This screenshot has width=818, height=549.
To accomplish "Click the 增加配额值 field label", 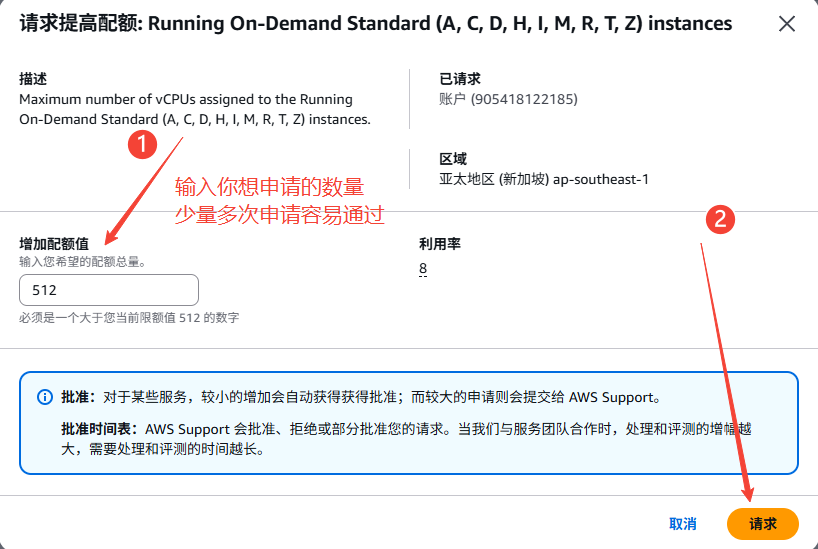I will [54, 244].
